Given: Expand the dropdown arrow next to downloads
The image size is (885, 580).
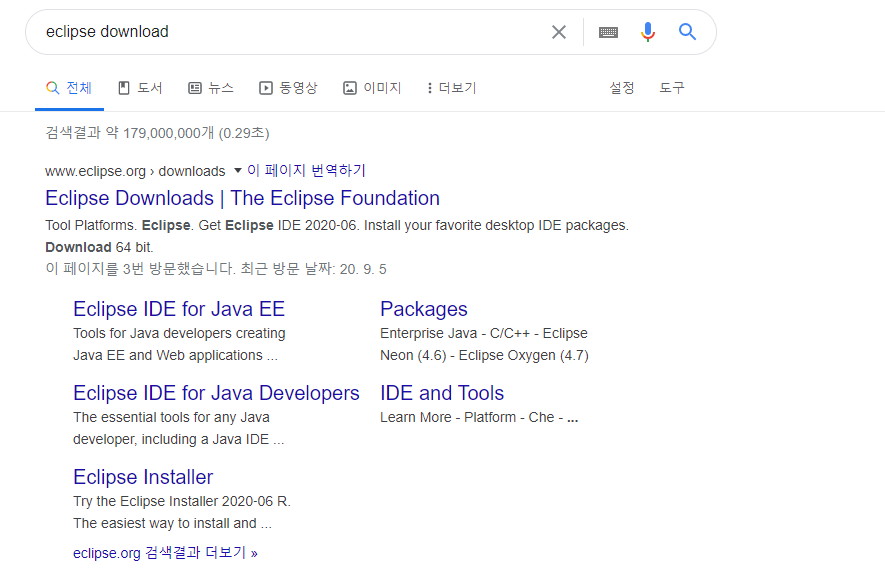Looking at the screenshot, I should click(x=238, y=170).
